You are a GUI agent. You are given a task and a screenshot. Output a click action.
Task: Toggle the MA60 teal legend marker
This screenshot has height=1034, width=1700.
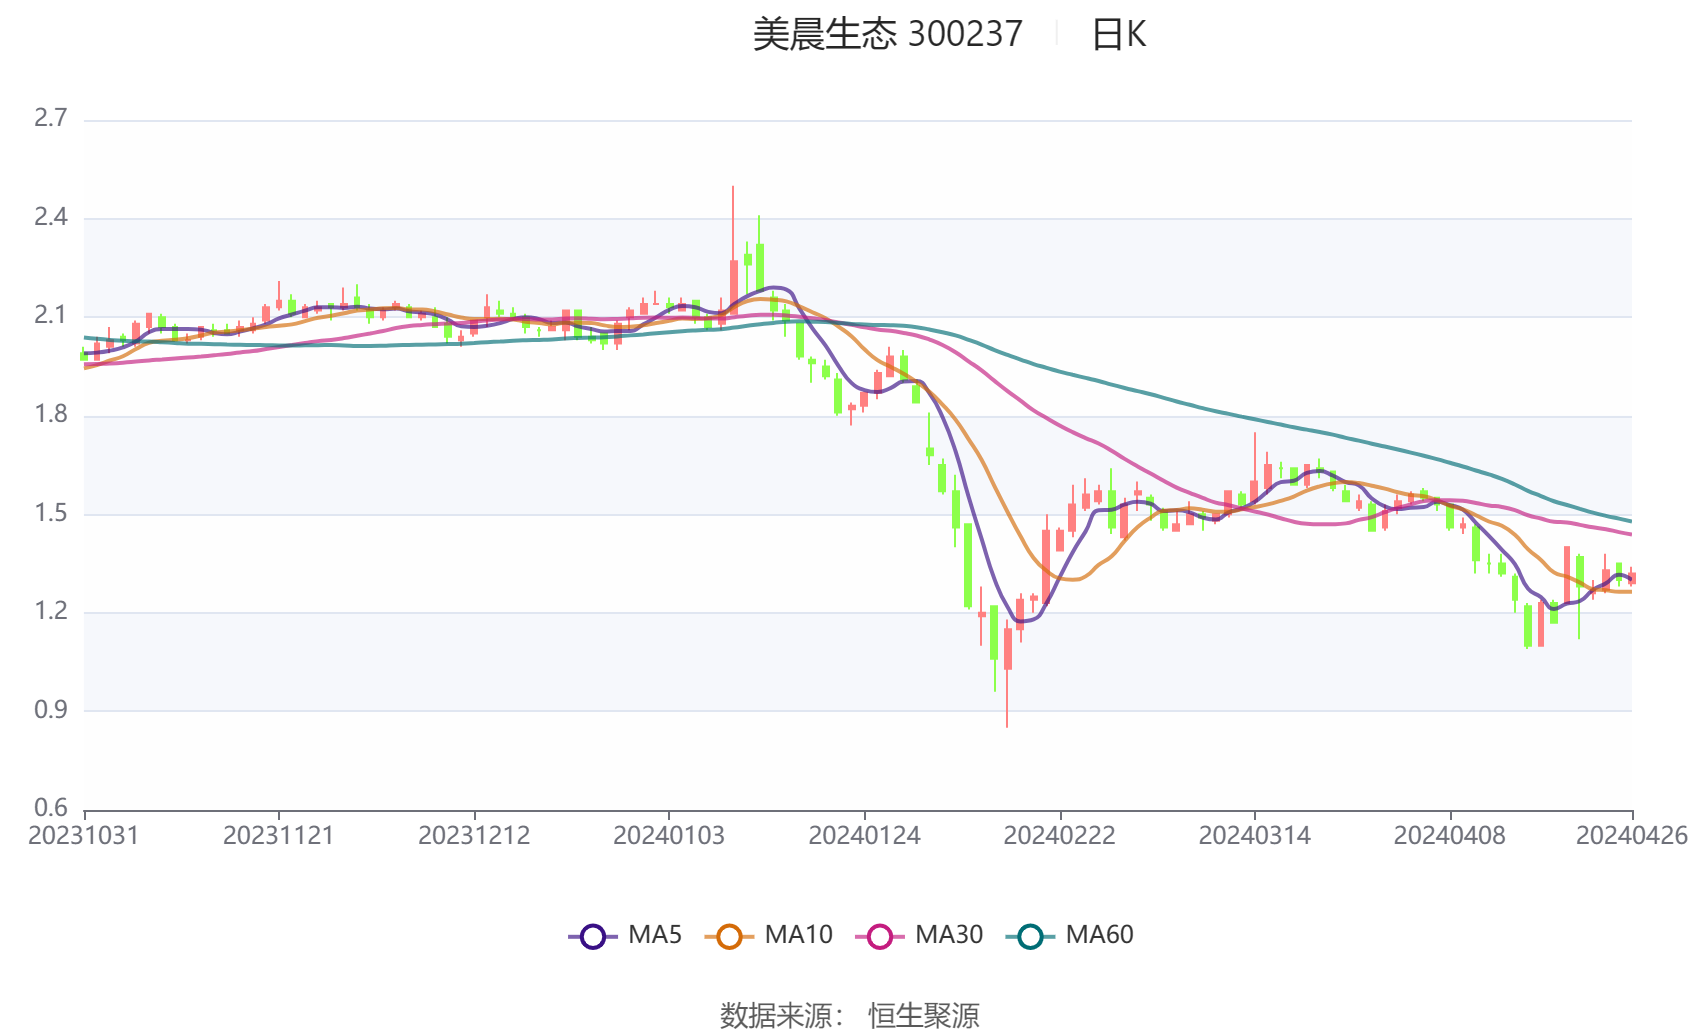1030,936
